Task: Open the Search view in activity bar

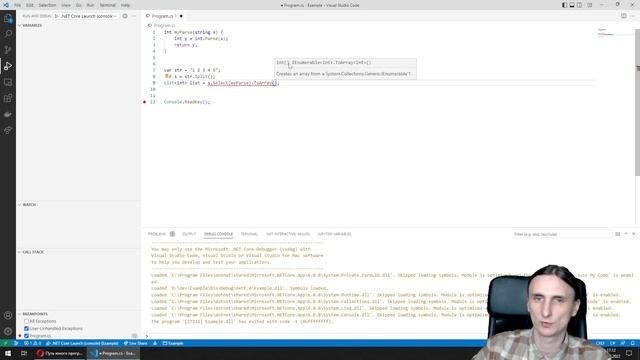Action: (8, 34)
